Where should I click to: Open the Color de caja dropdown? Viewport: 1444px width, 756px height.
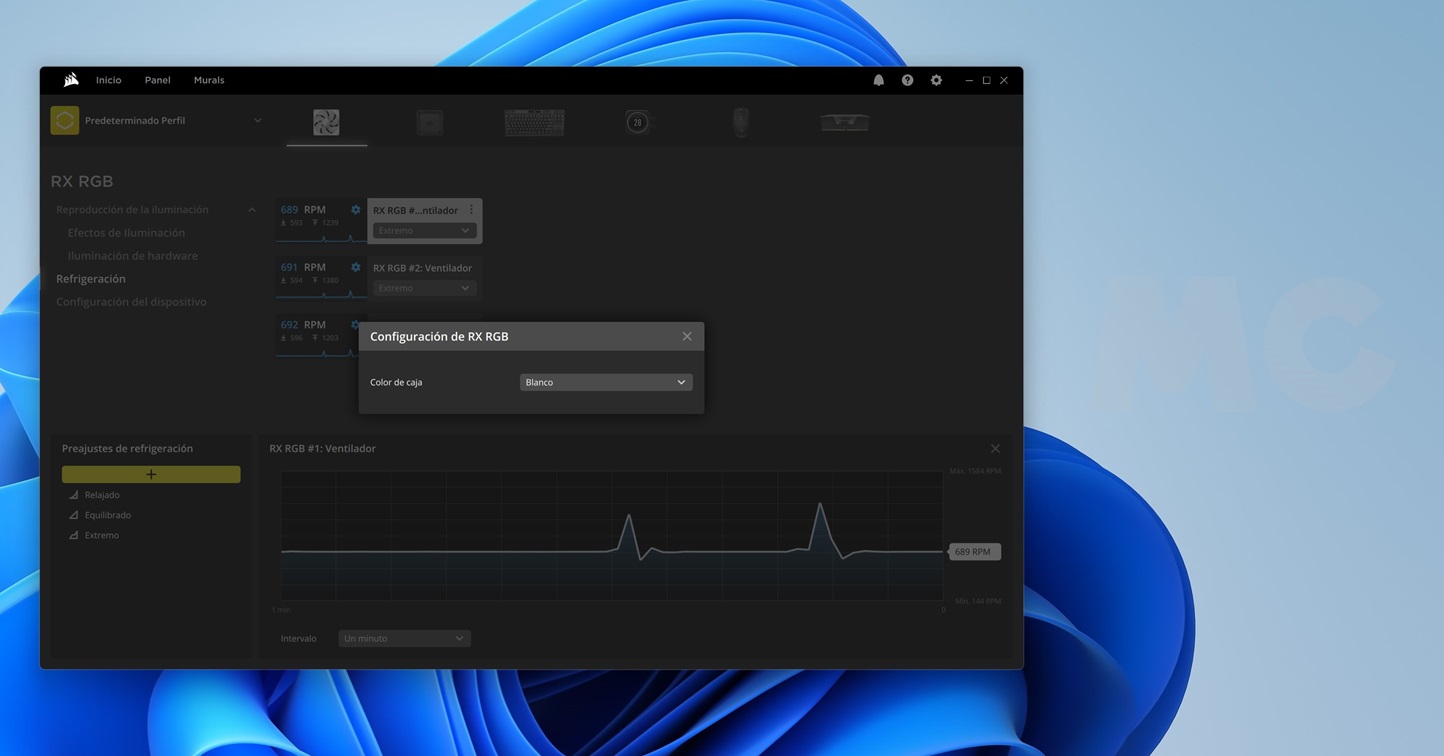click(605, 382)
